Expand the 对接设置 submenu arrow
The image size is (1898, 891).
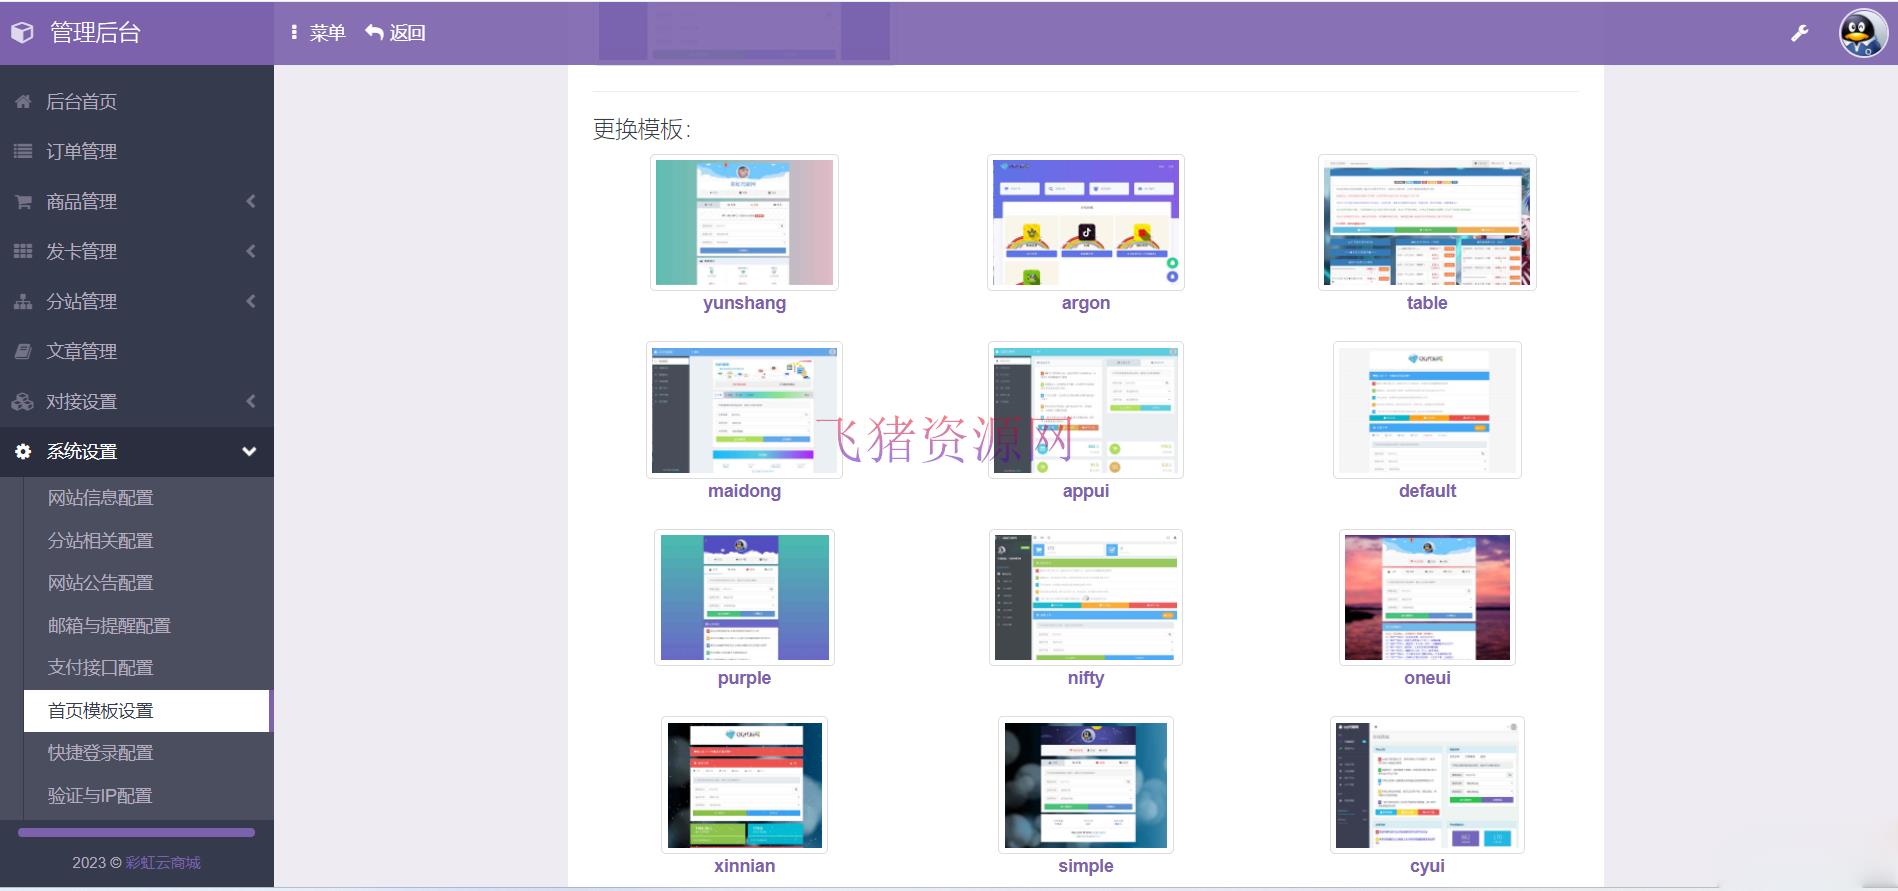(x=250, y=401)
